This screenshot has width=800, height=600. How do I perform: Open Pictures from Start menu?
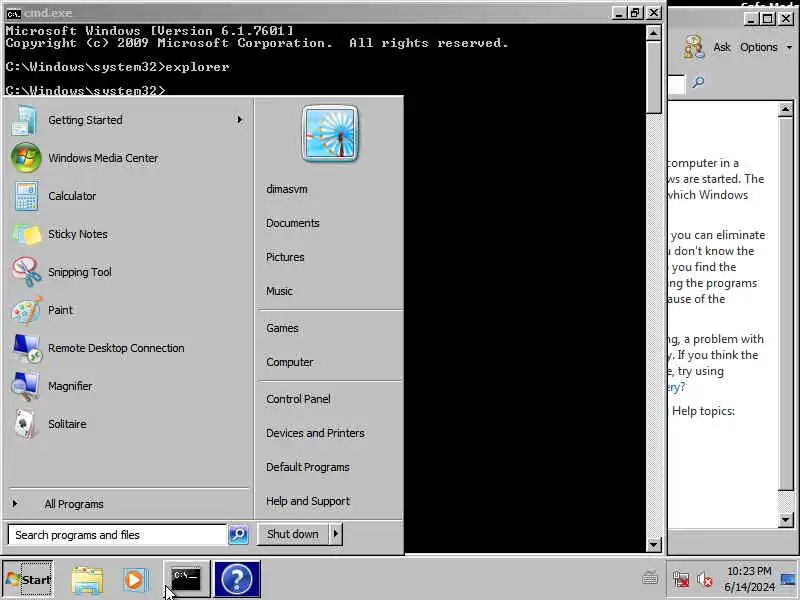click(x=285, y=258)
